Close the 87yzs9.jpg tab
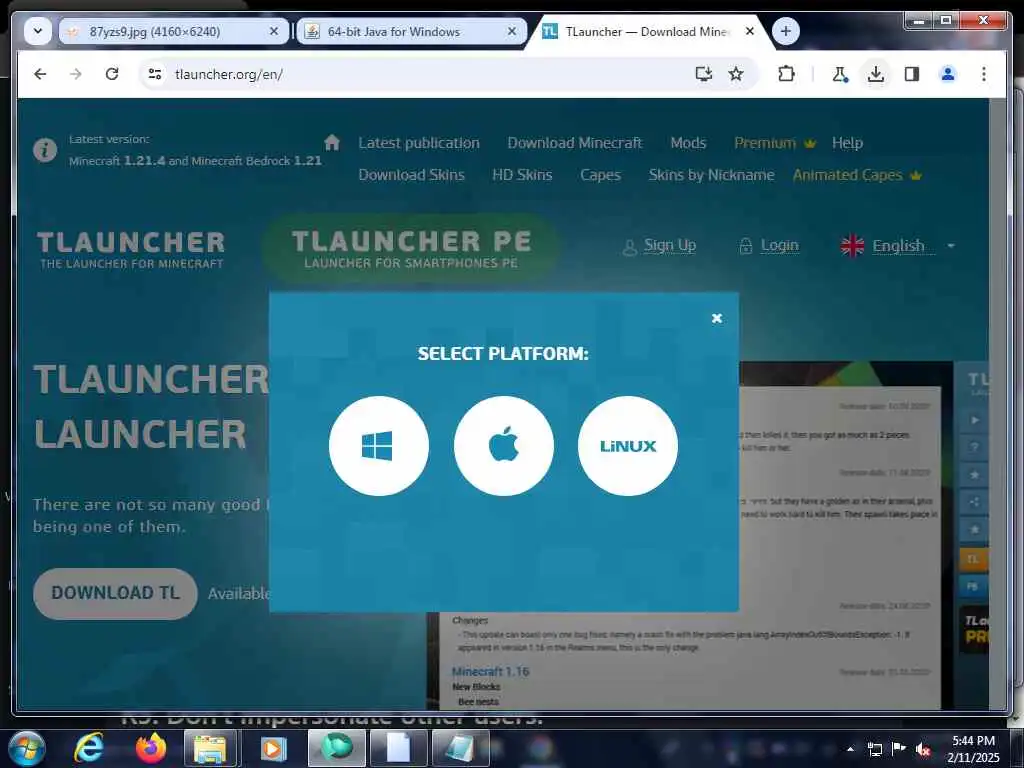This screenshot has width=1024, height=768. 274,31
